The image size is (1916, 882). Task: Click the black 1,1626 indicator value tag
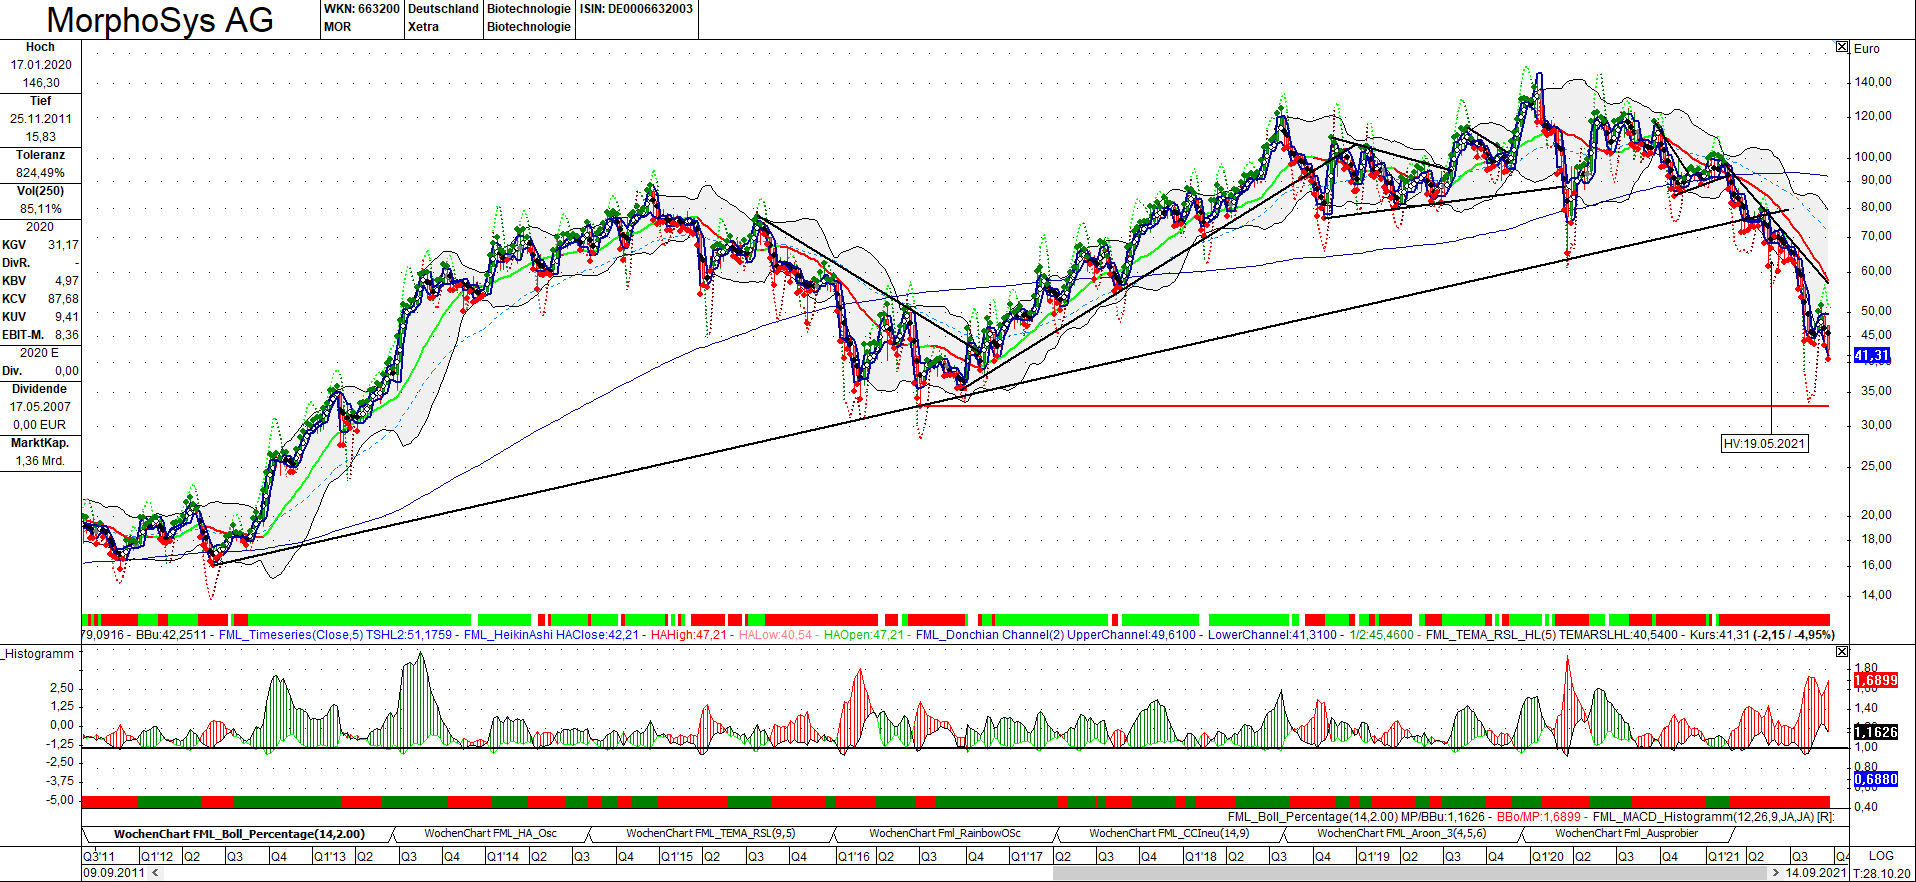click(x=1875, y=732)
